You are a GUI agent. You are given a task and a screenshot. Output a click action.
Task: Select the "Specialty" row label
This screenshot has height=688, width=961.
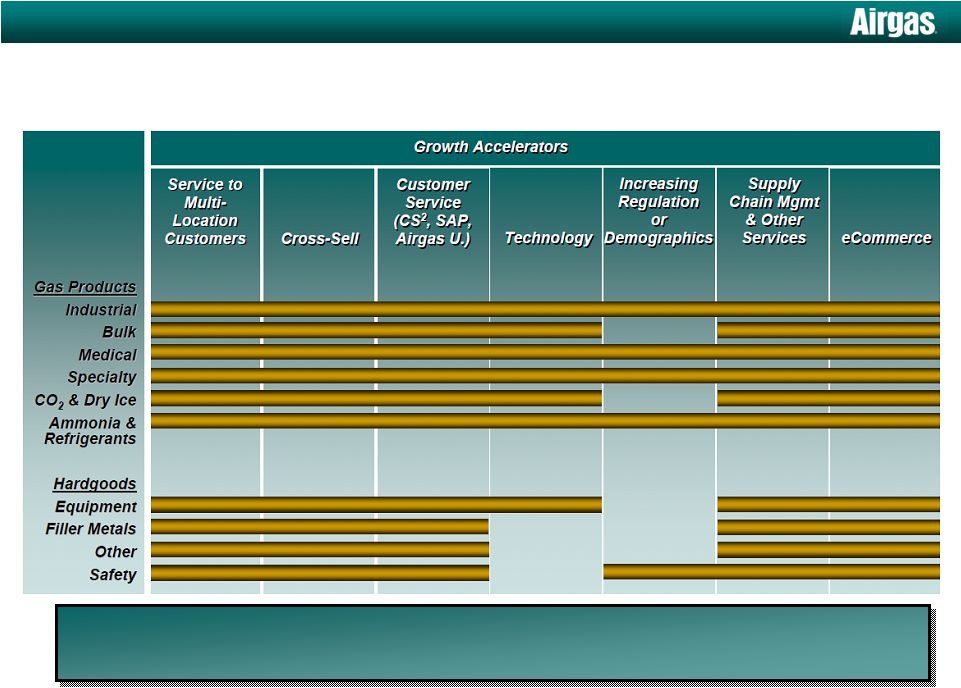[x=102, y=377]
